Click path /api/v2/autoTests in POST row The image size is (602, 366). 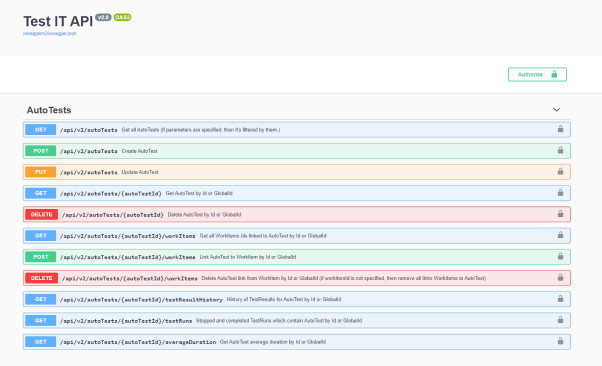coord(89,151)
